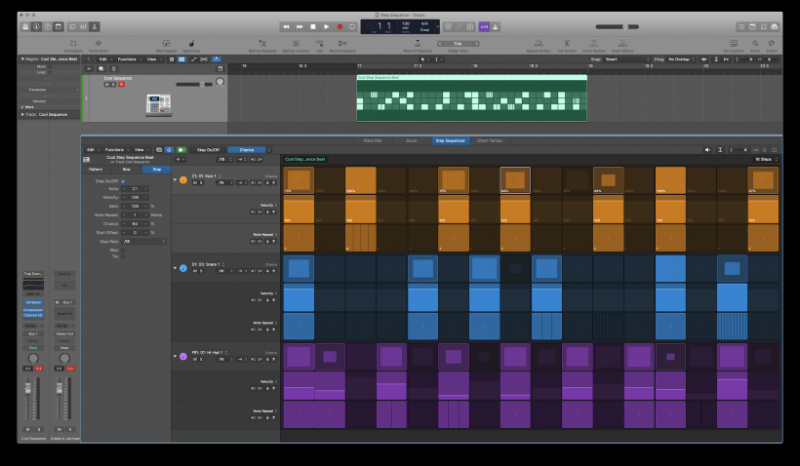Image resolution: width=800 pixels, height=466 pixels.
Task: Select Chance edit mode button
Action: pyautogui.click(x=247, y=150)
